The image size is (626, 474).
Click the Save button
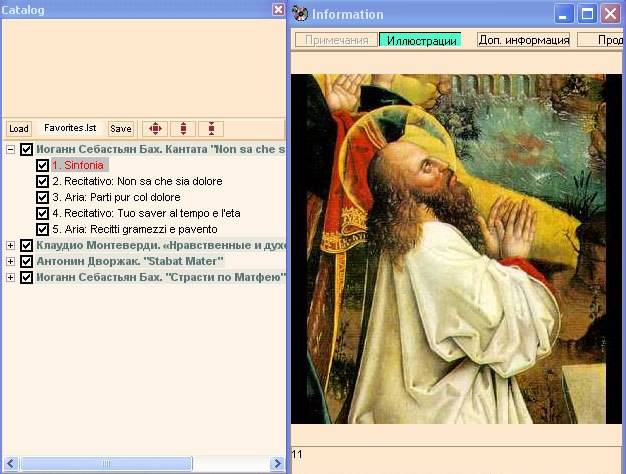pyautogui.click(x=121, y=129)
